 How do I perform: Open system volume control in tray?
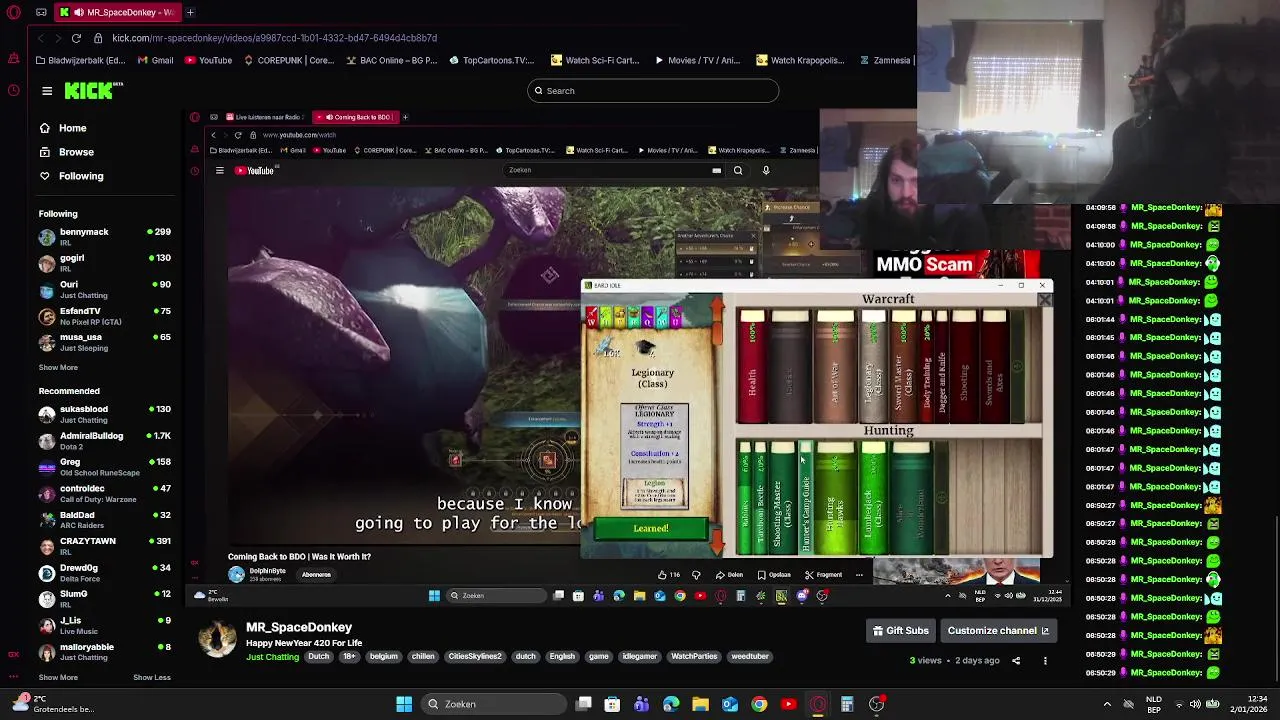pyautogui.click(x=1195, y=704)
